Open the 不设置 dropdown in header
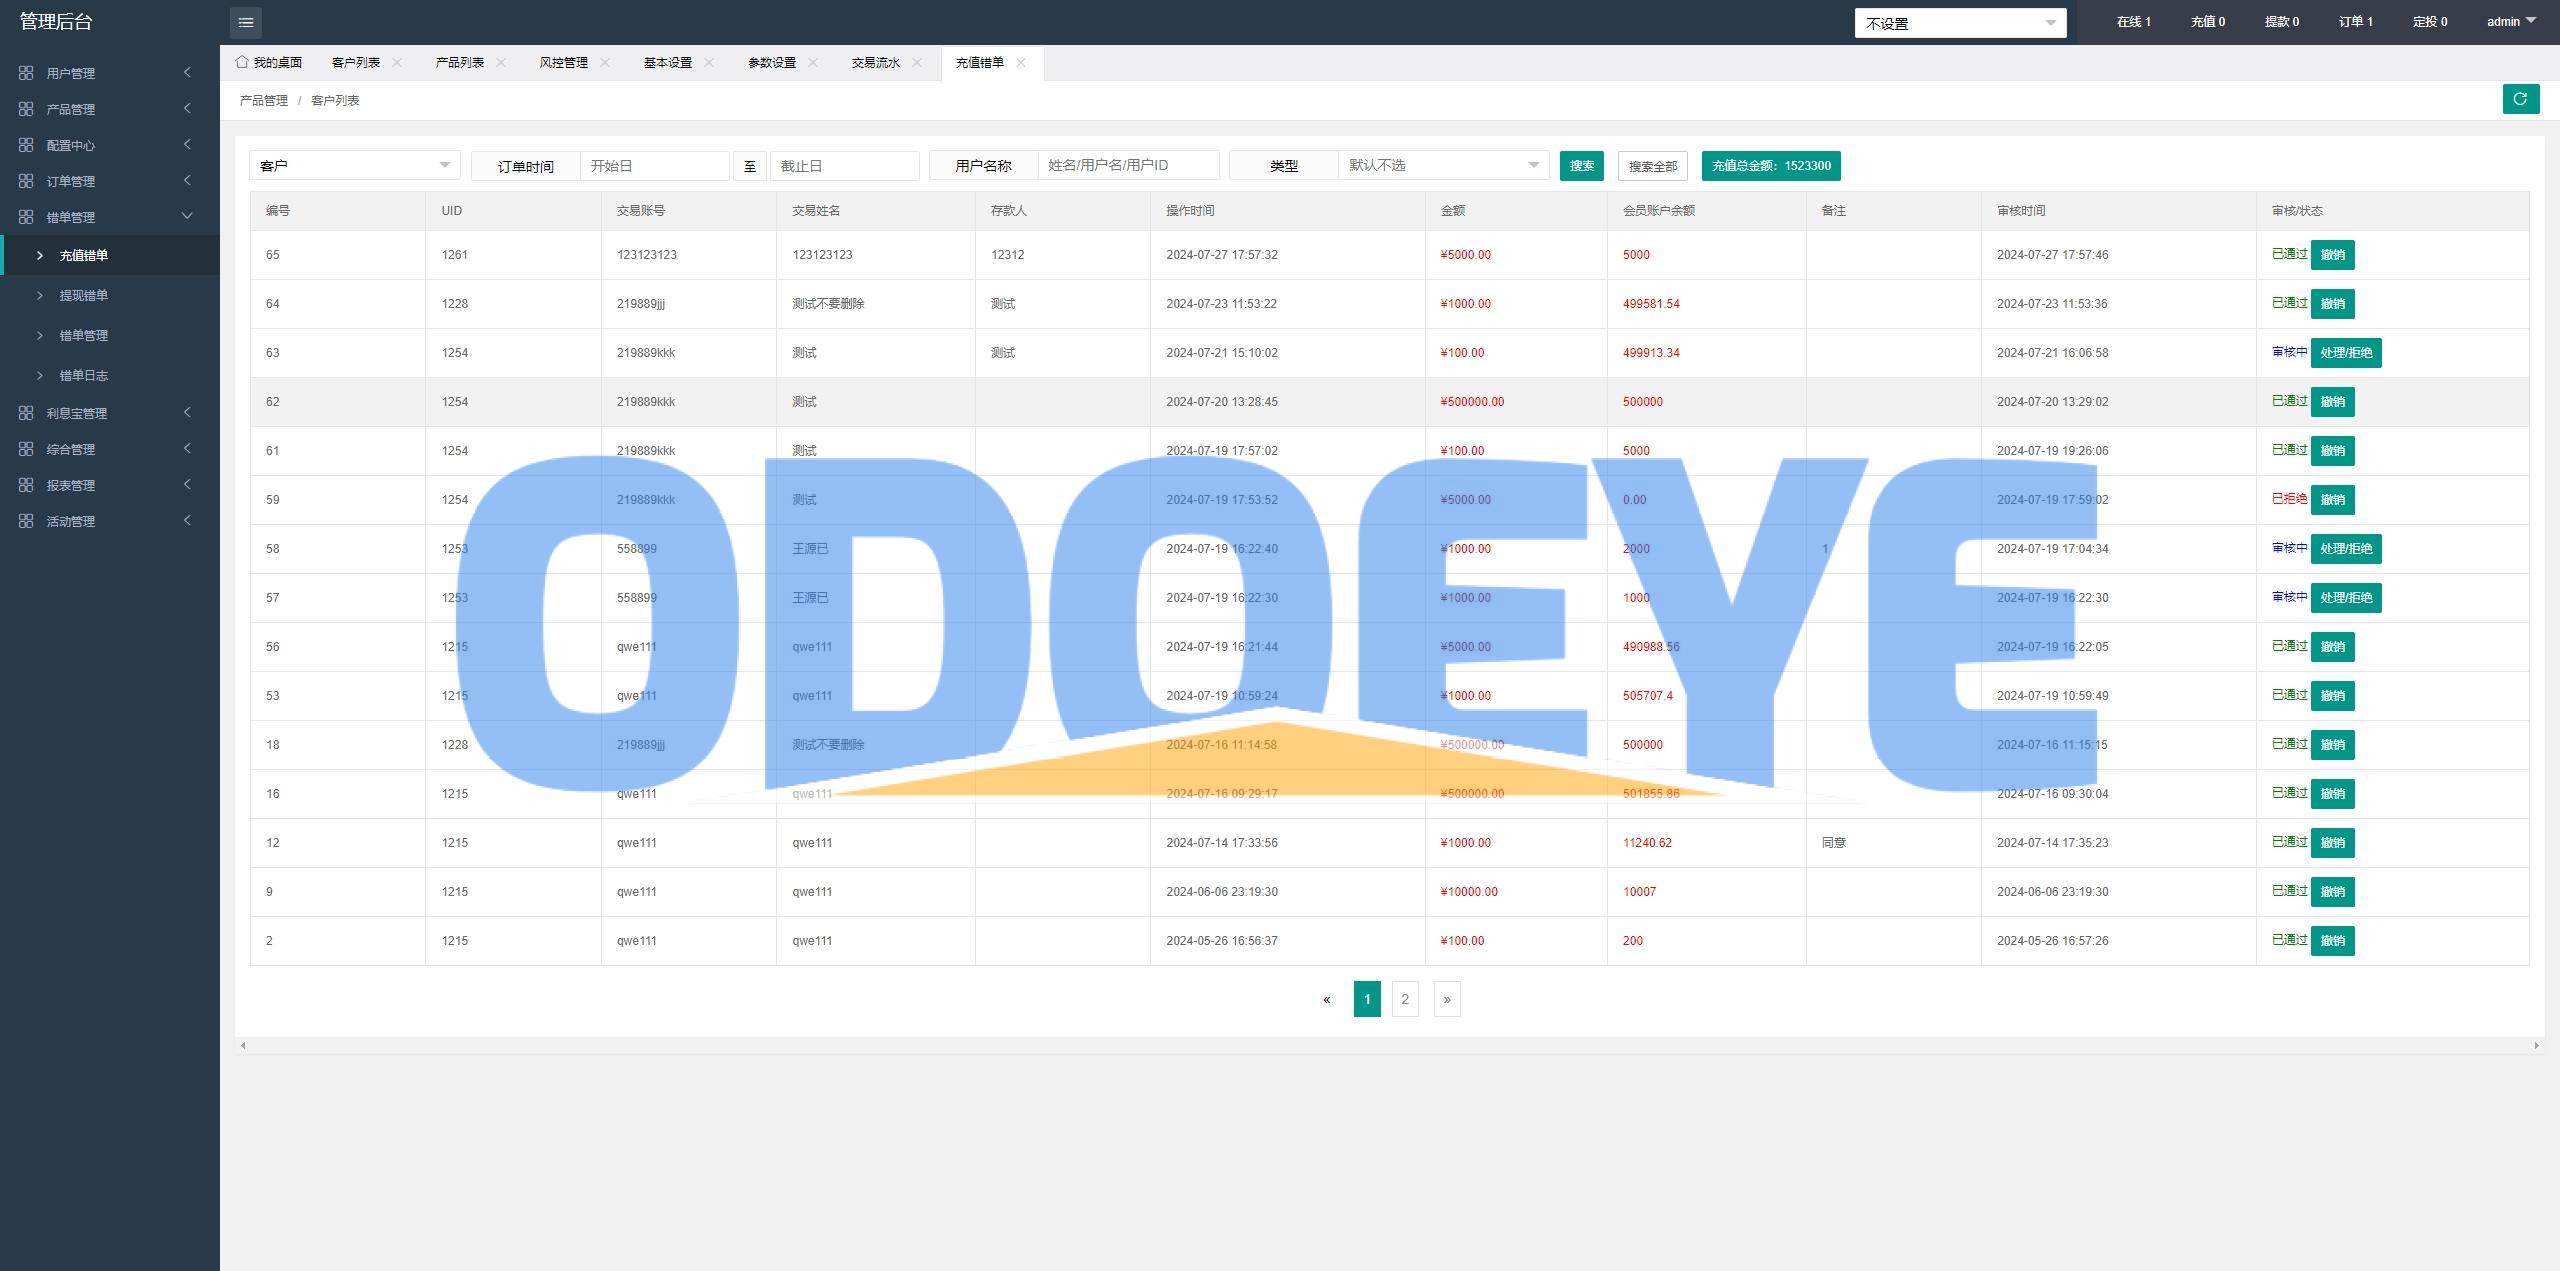The width and height of the screenshot is (2560, 1271). (x=1960, y=23)
